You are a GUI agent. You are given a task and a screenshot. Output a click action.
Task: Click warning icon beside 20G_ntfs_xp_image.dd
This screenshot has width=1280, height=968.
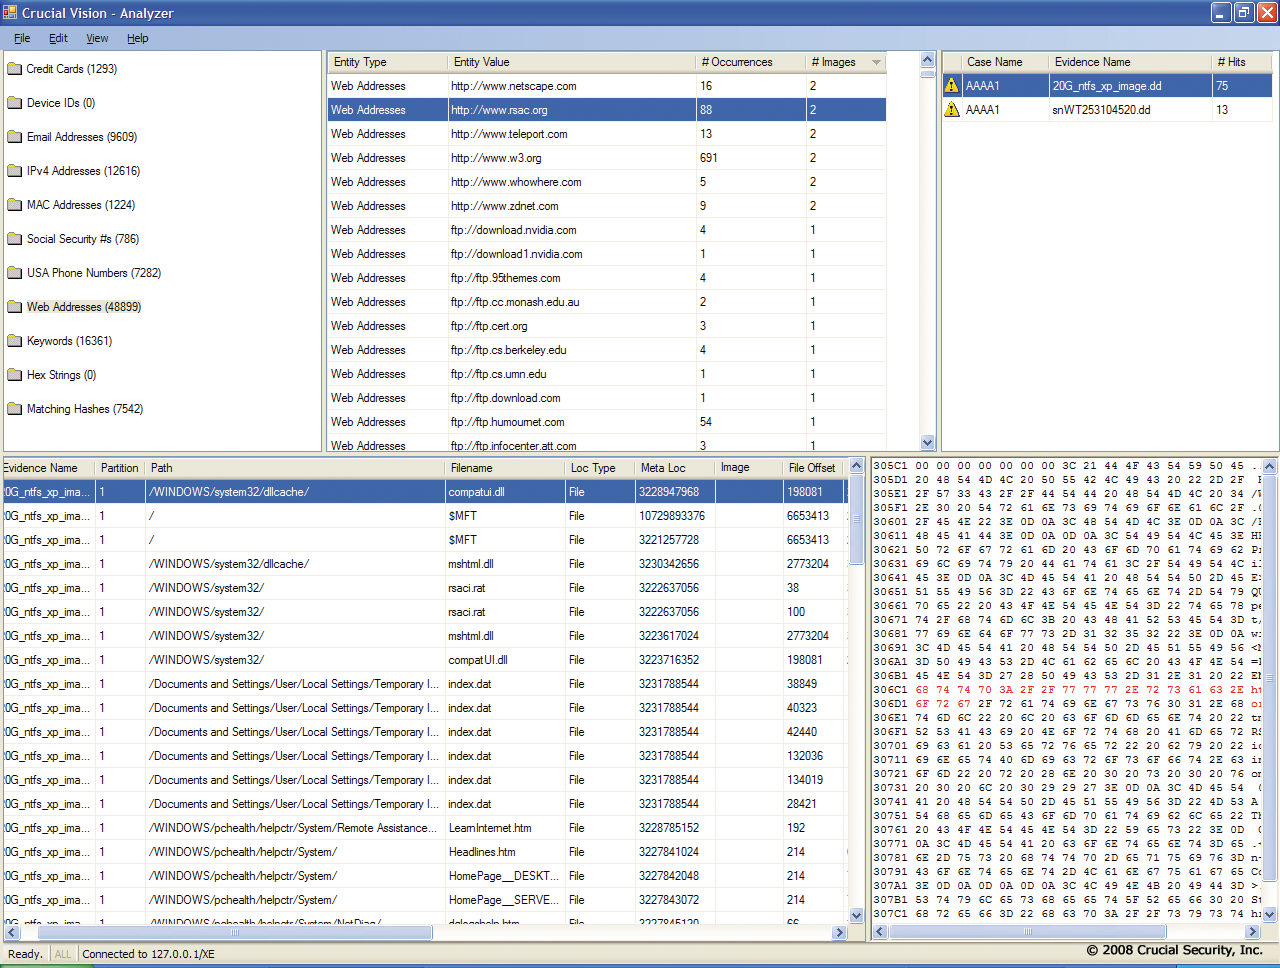[x=952, y=86]
